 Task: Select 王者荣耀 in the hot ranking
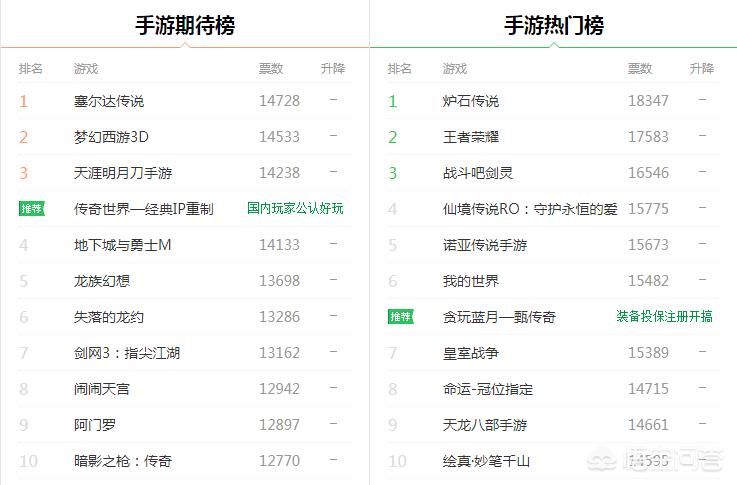click(x=471, y=137)
